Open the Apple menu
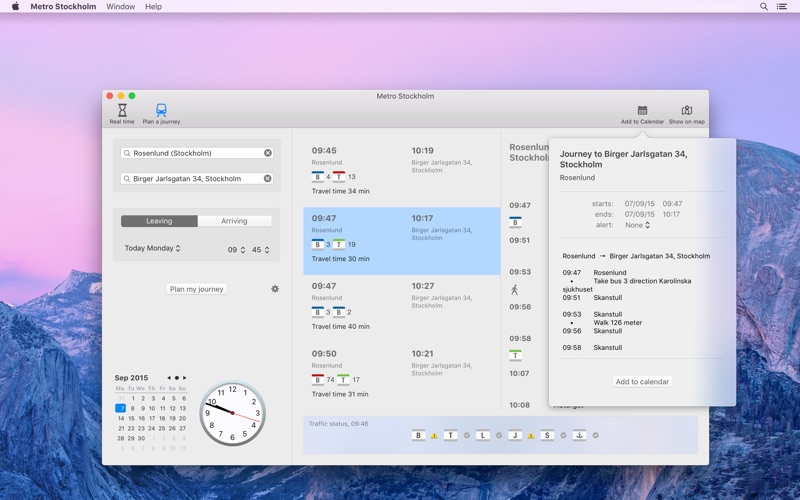 (15, 7)
